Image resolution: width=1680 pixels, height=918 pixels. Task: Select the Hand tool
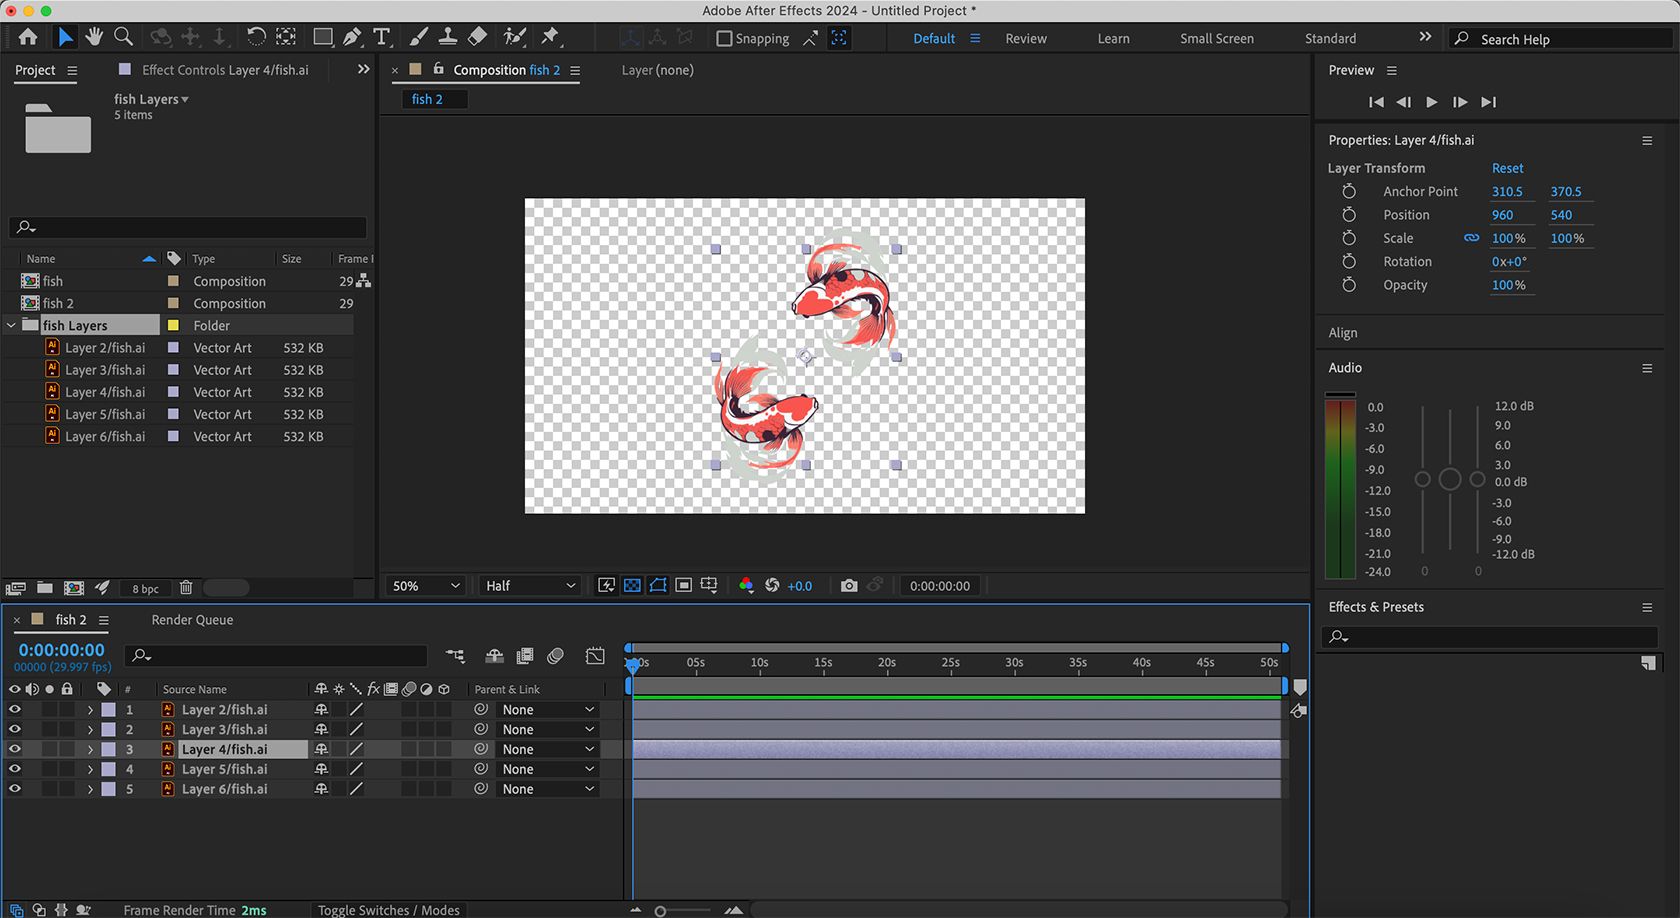point(93,37)
